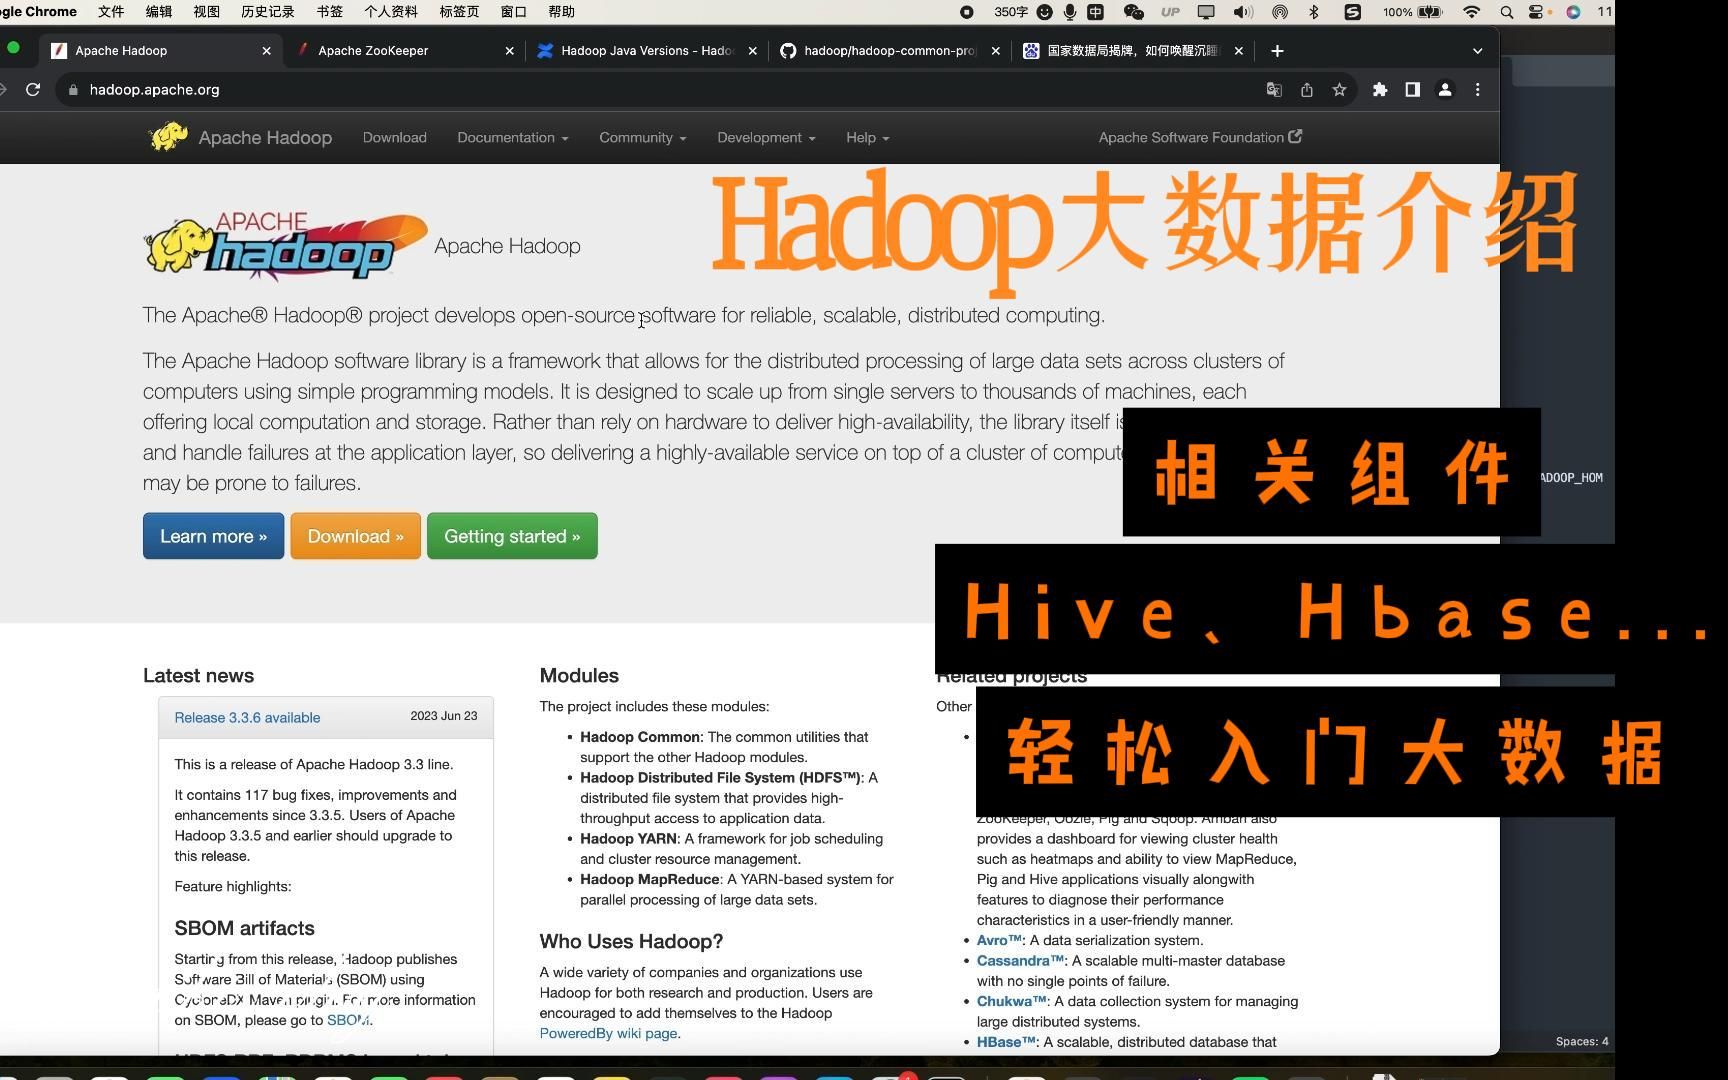Screen dimensions: 1728x1080
Task: Open the Cassandra project link
Action: click(x=1020, y=961)
